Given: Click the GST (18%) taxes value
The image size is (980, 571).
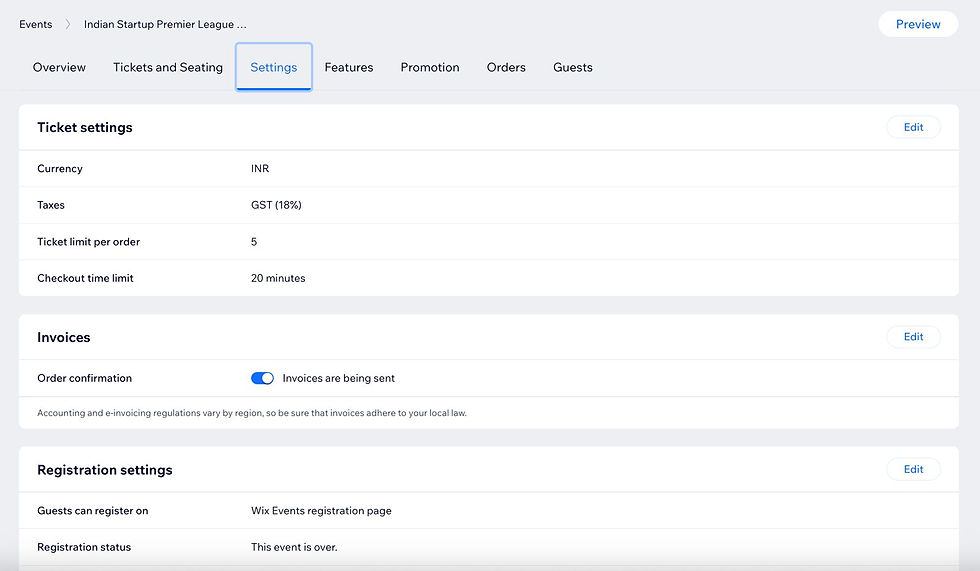Looking at the screenshot, I should tap(276, 205).
